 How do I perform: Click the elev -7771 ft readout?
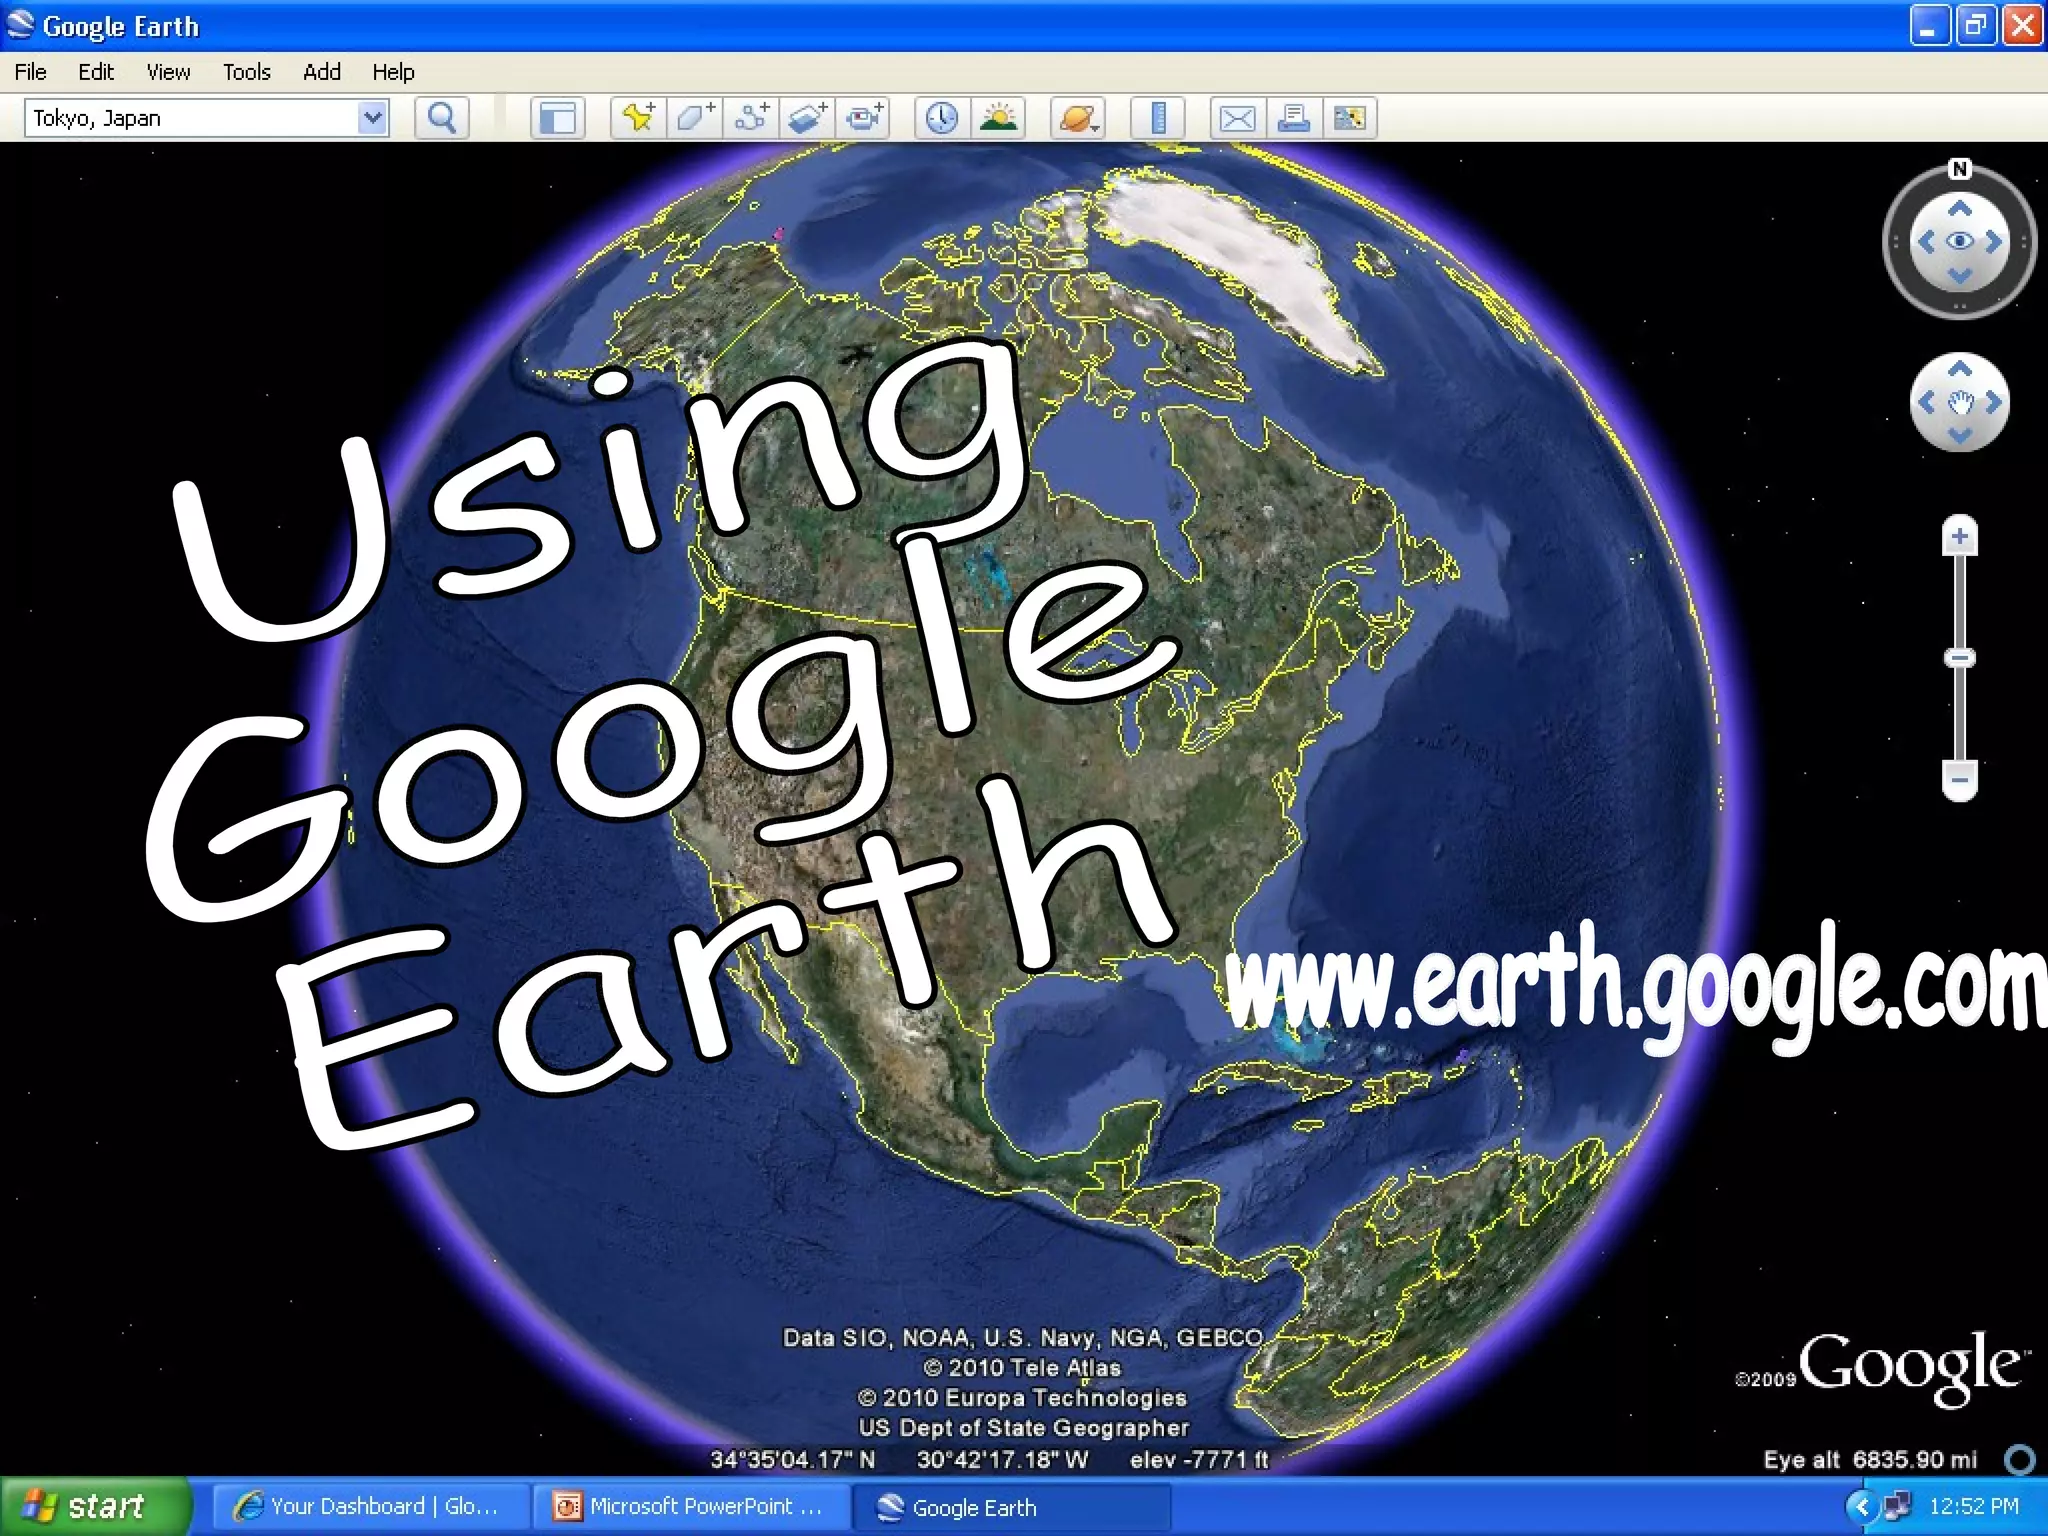(x=1199, y=1460)
